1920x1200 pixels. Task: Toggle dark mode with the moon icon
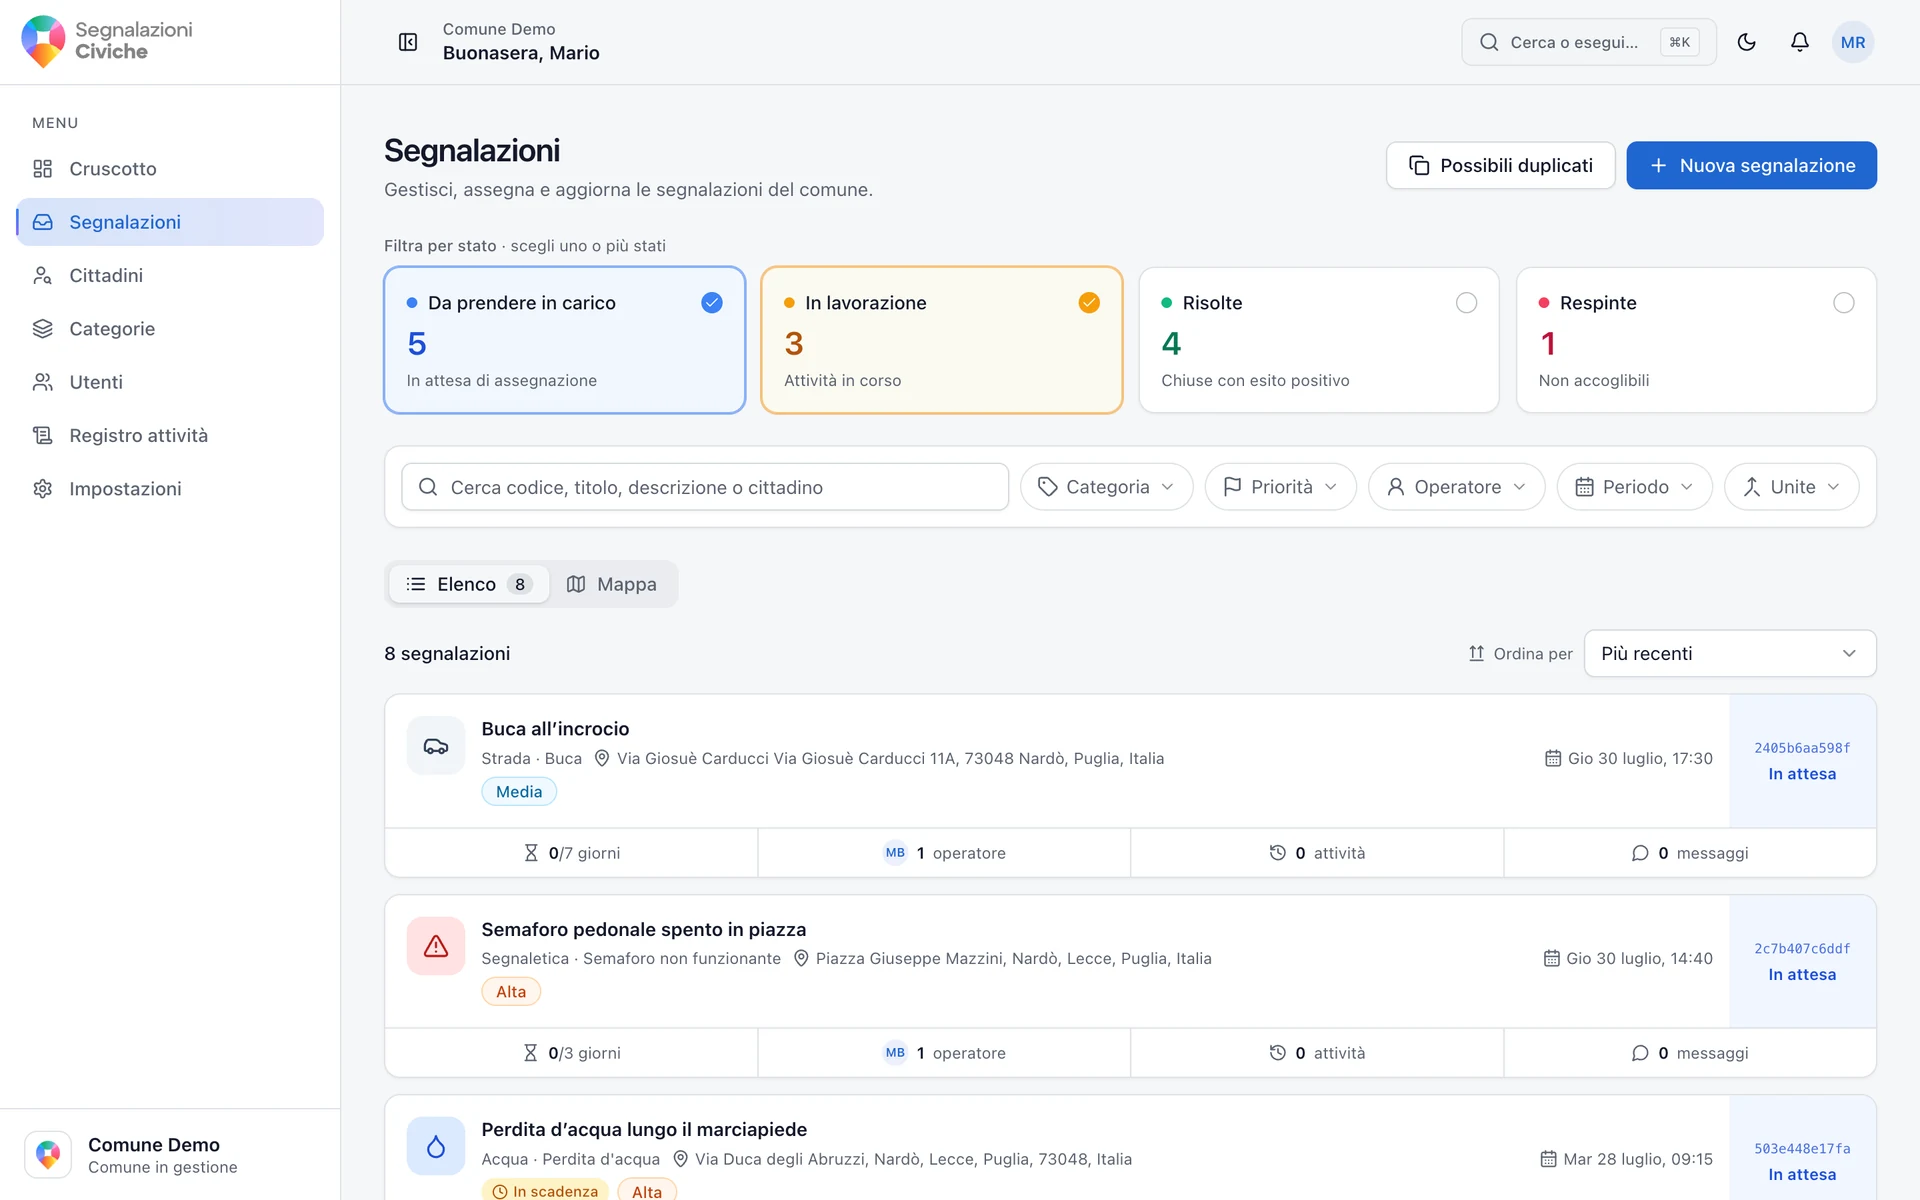(1747, 42)
